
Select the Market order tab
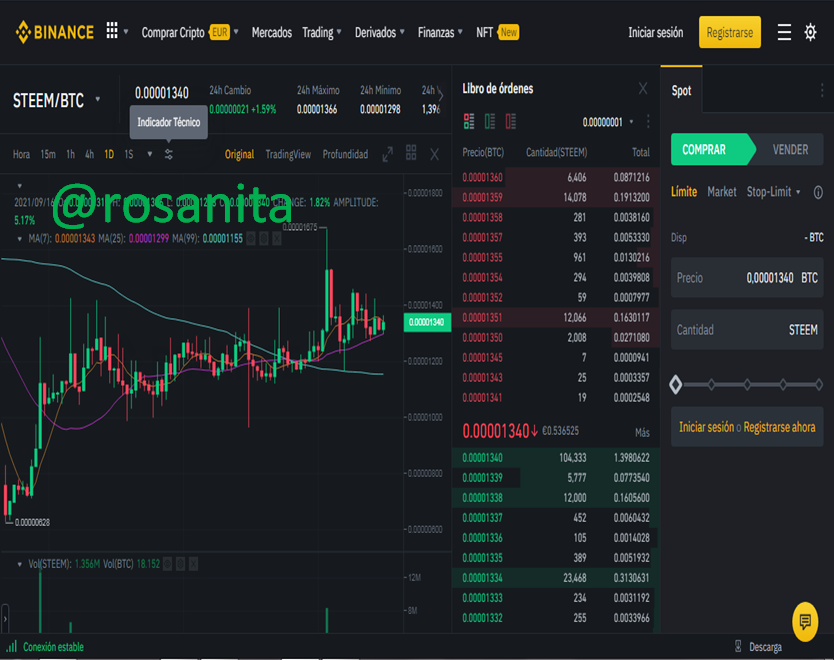coord(722,192)
